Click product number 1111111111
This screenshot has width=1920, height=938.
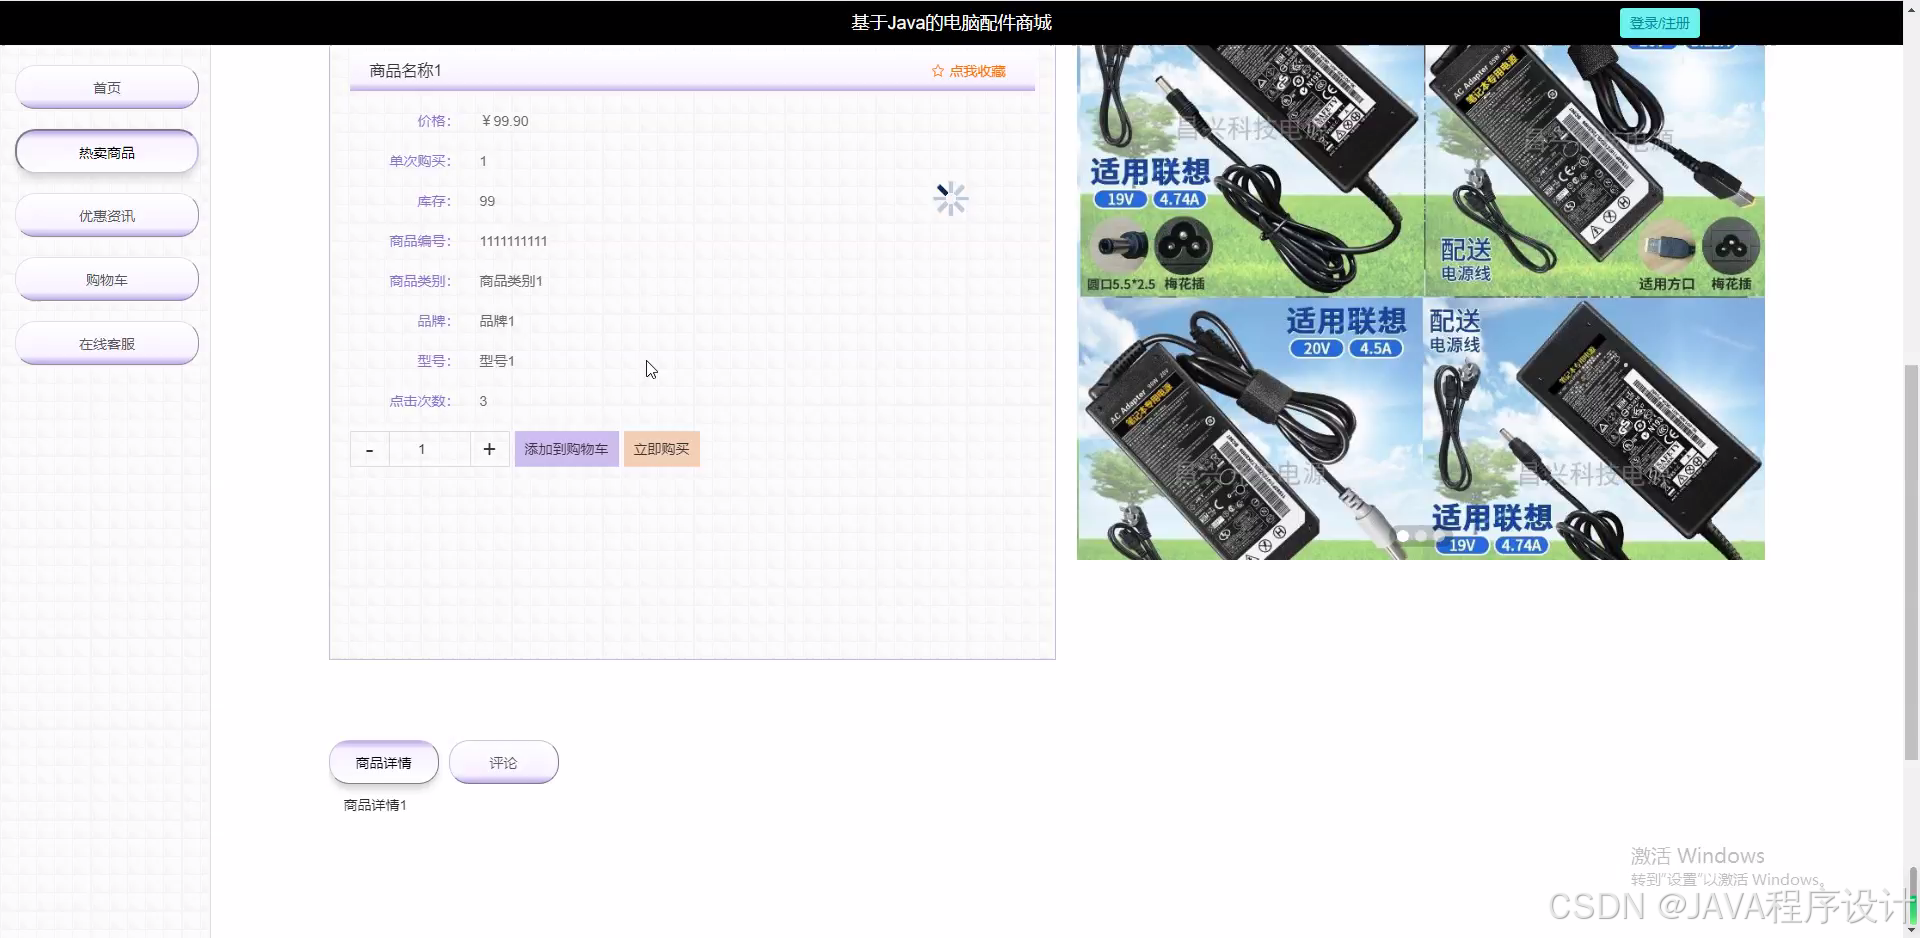point(513,241)
